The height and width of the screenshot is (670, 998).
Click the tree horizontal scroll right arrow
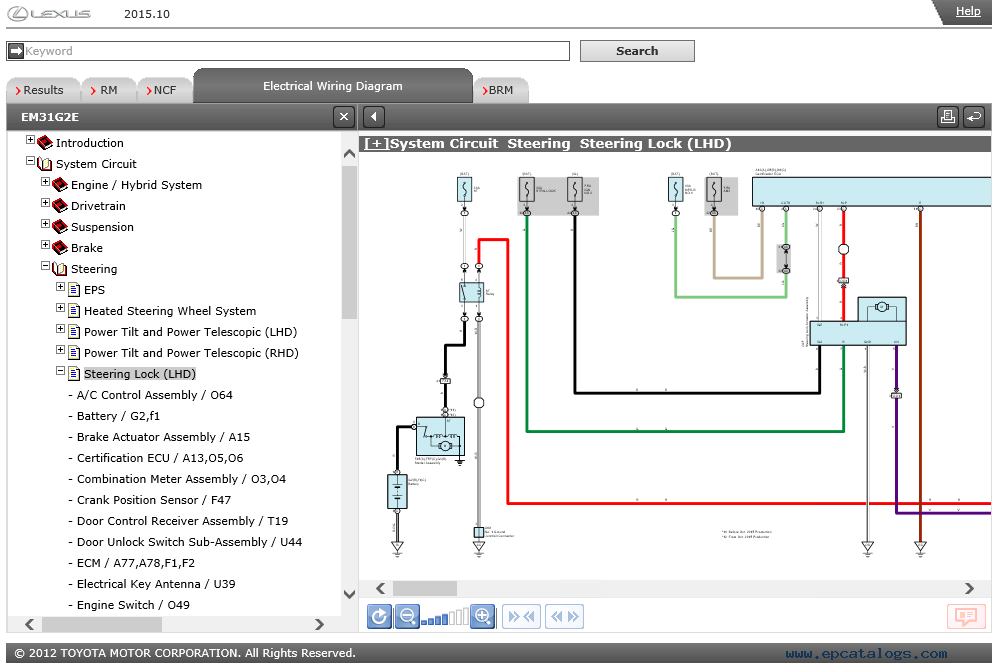319,624
